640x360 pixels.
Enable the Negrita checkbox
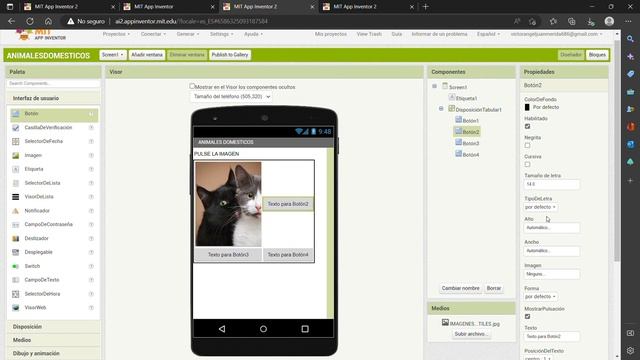coord(527,146)
